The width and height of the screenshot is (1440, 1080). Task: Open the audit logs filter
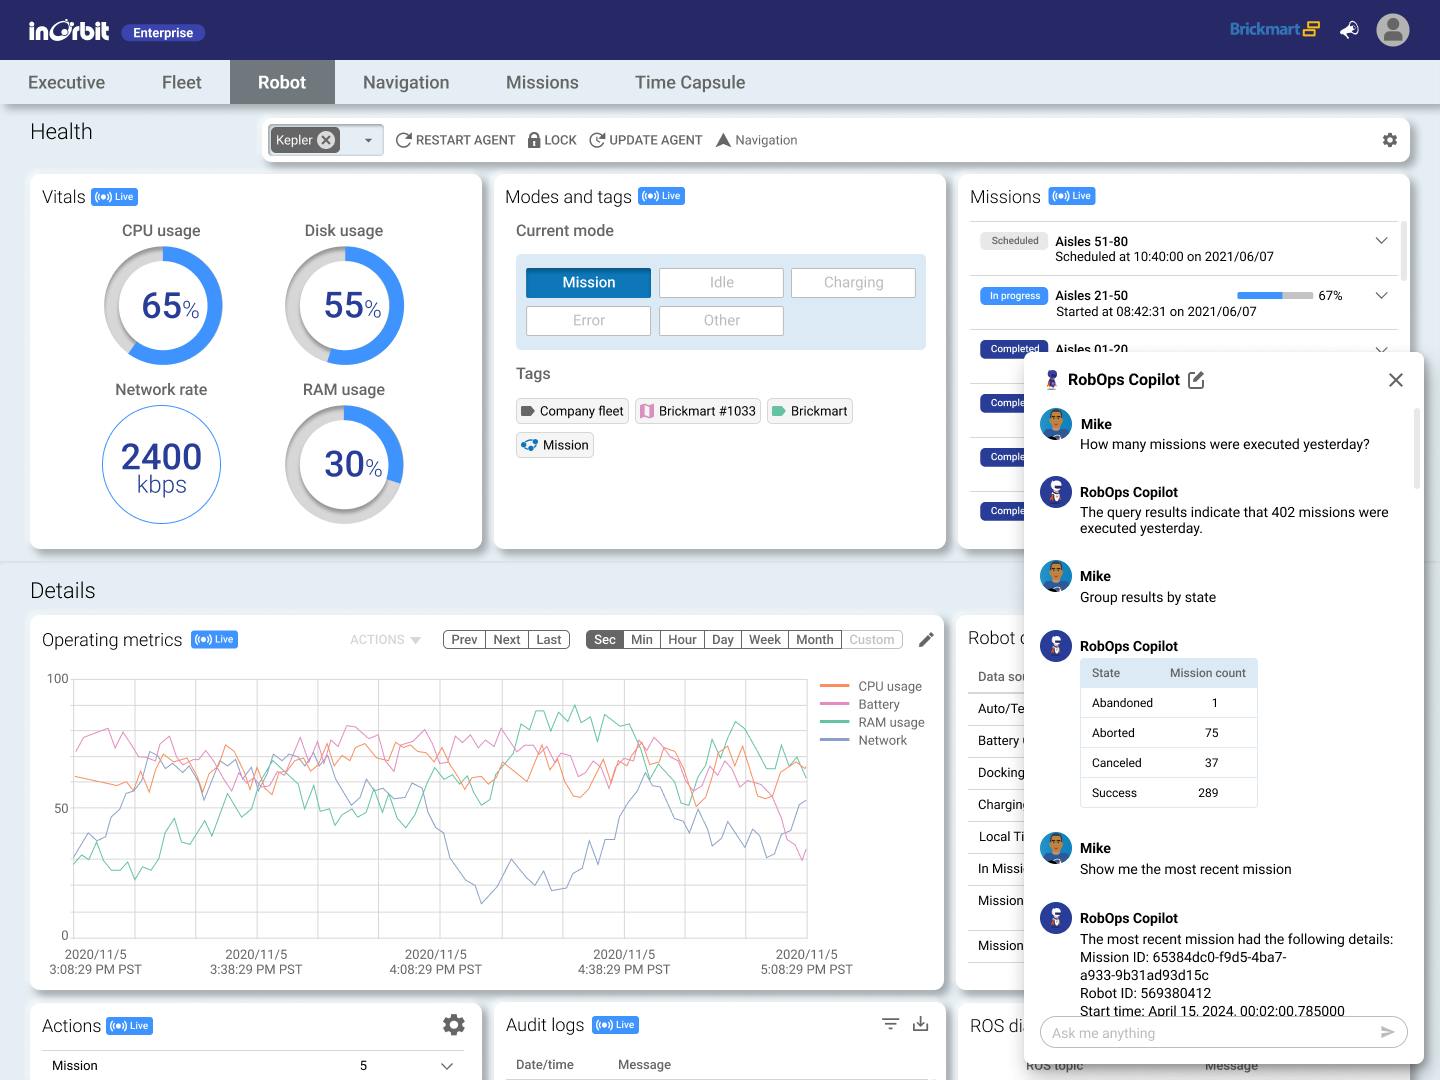[889, 1024]
